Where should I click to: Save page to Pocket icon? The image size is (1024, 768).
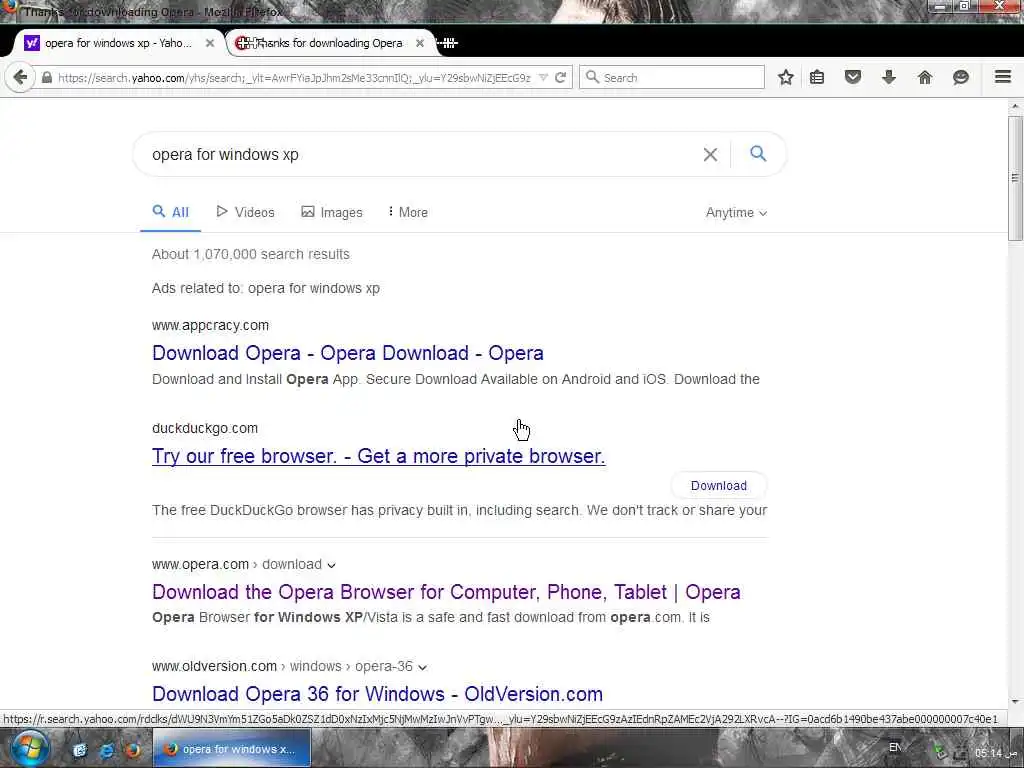(853, 78)
